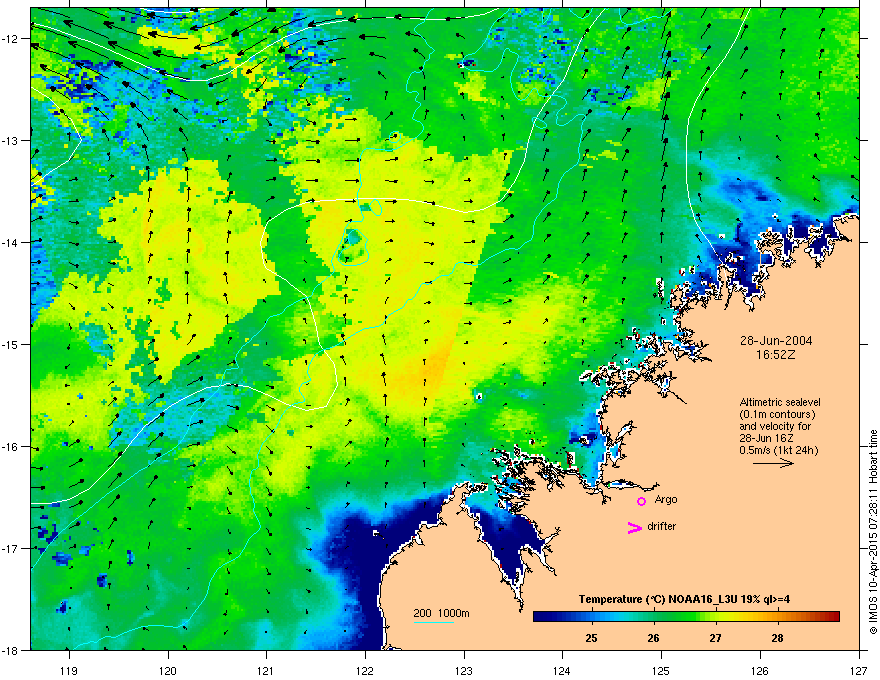Click the Temperature NOAA16_L3U color bar title
Image resolution: width=880 pixels, height=680 pixels.
point(684,599)
